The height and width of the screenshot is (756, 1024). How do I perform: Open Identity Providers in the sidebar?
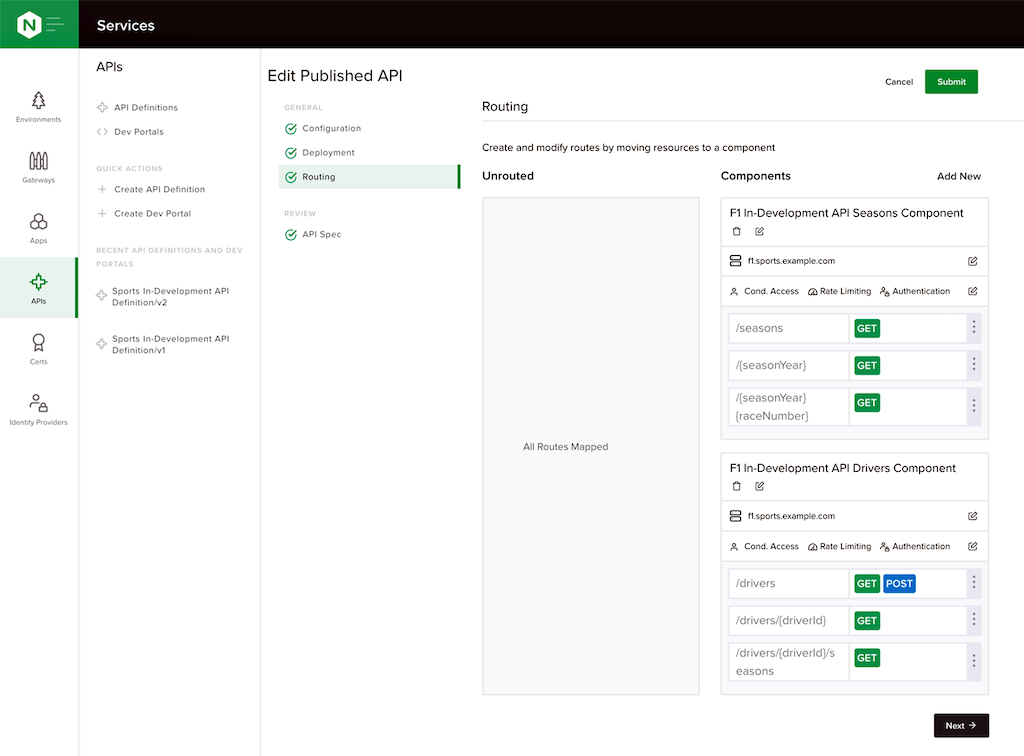(x=39, y=409)
